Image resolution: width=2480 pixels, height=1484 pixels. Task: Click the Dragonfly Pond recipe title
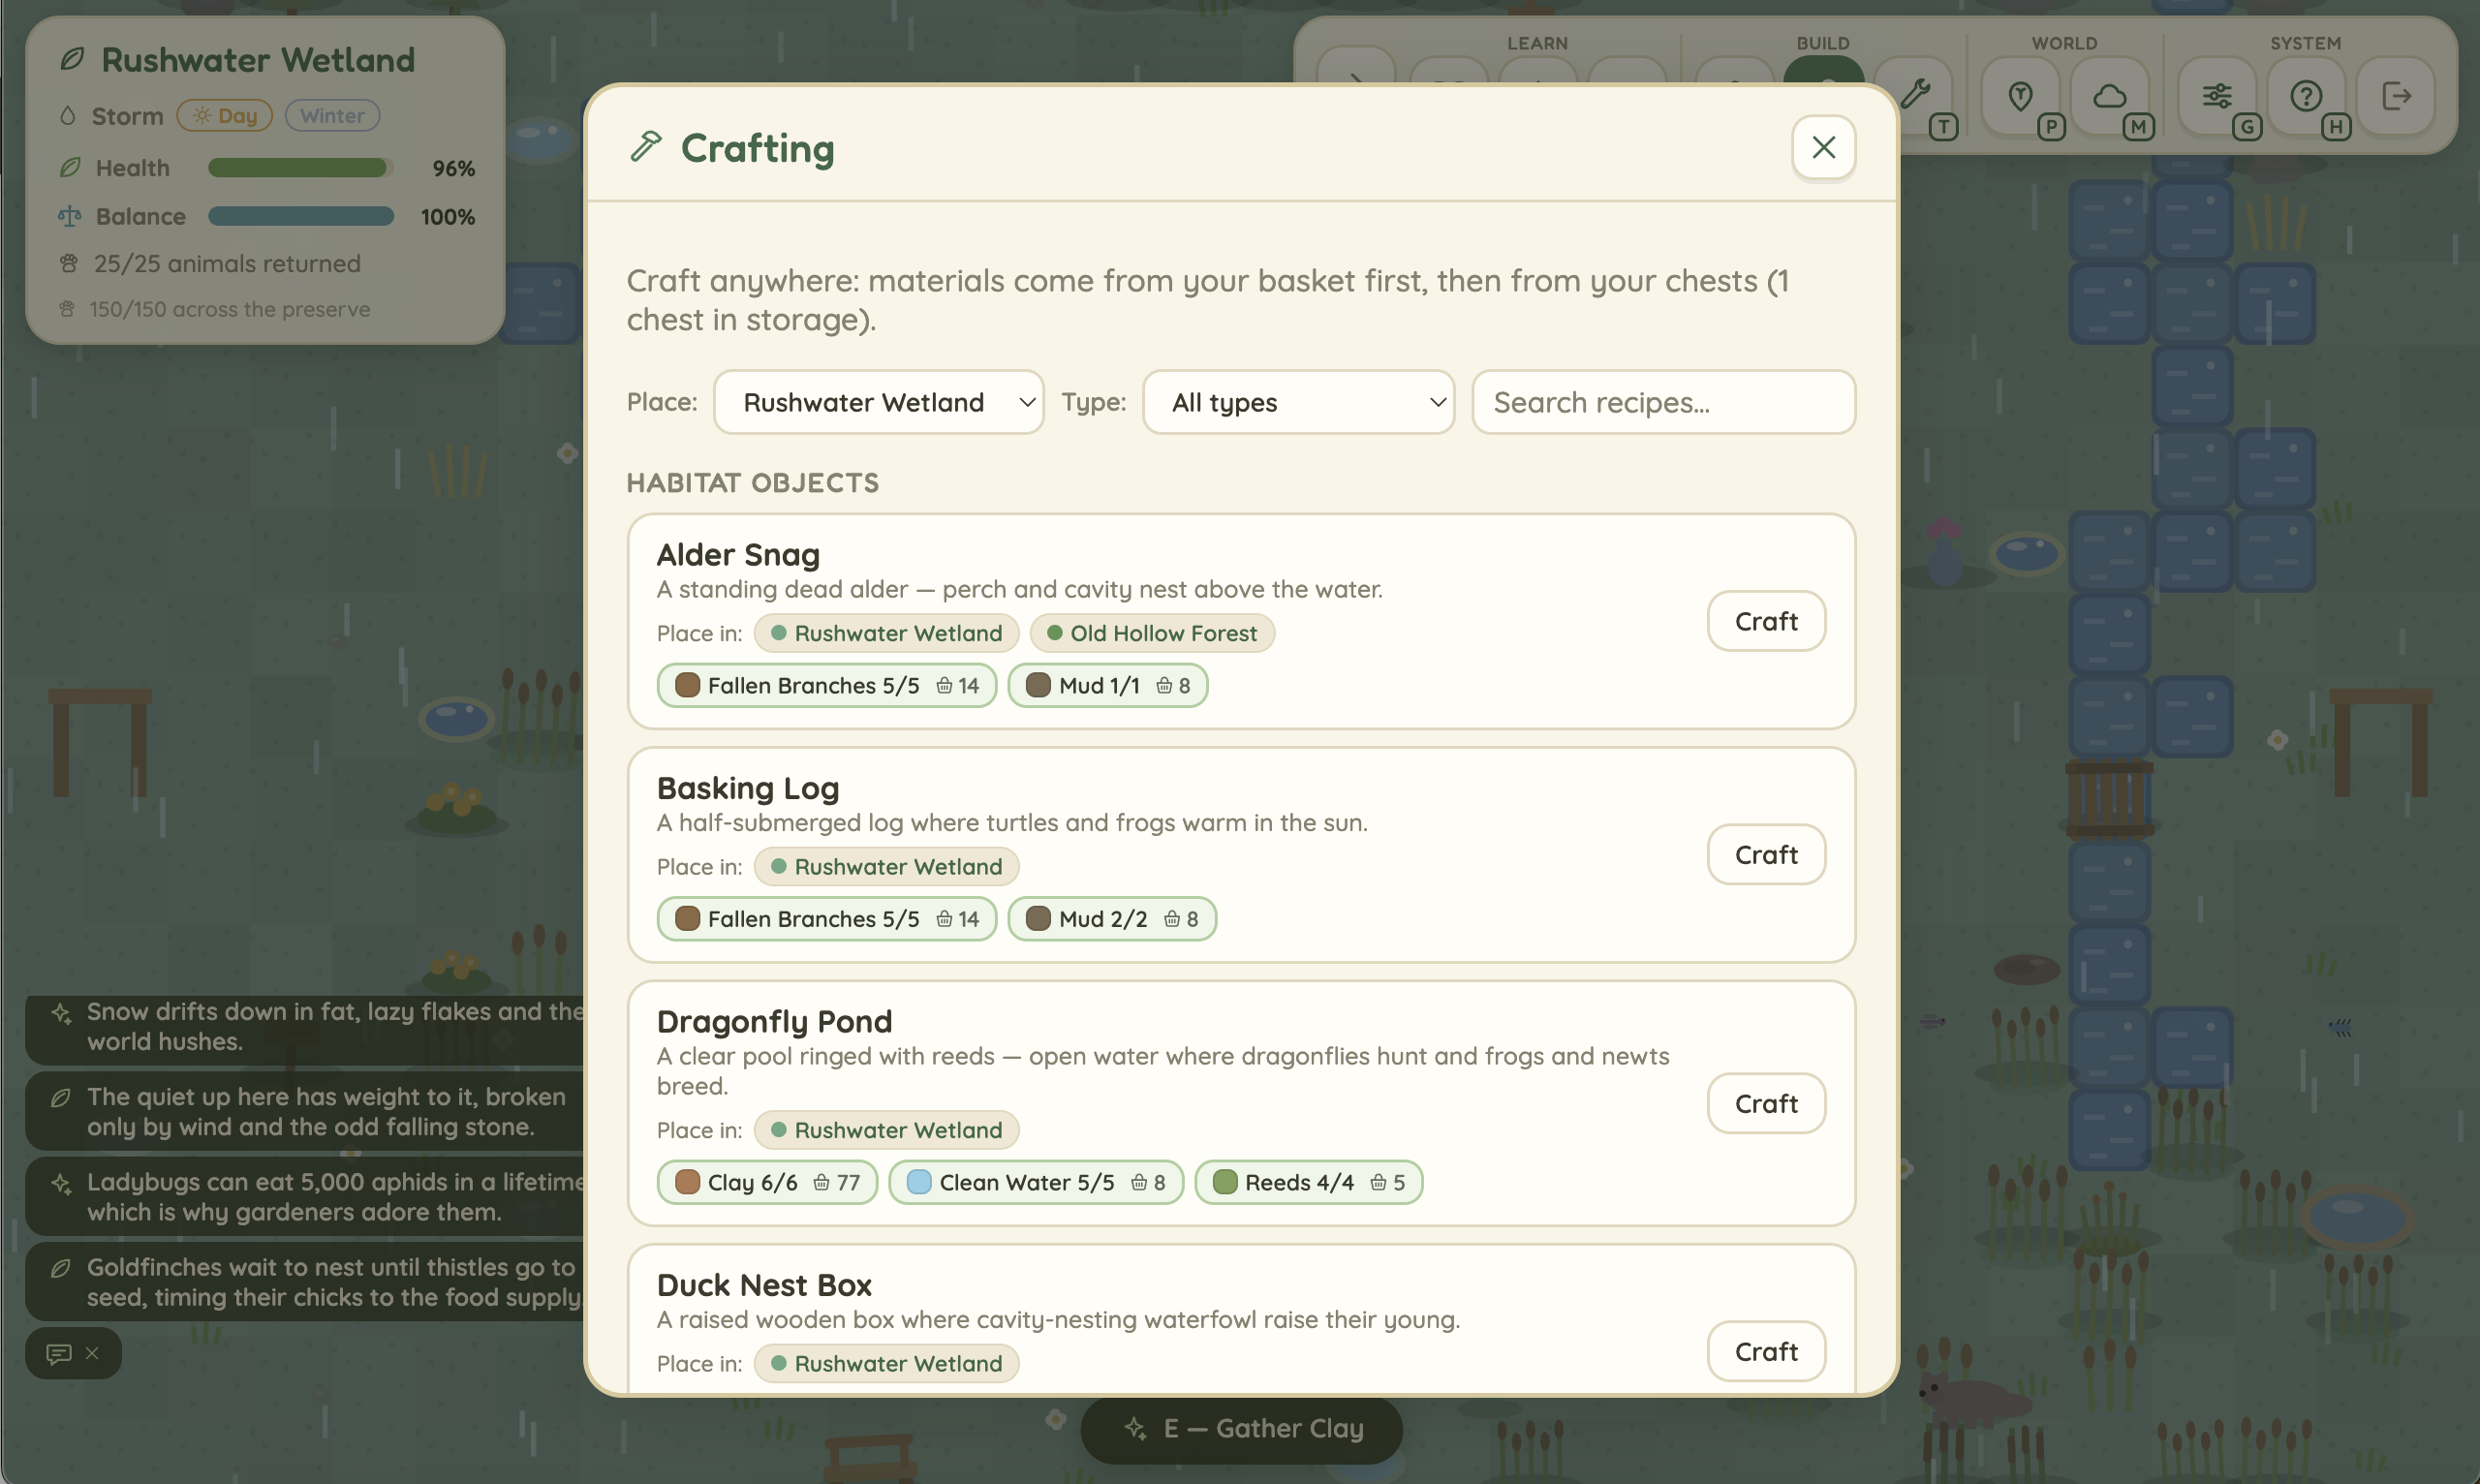pyautogui.click(x=774, y=1021)
